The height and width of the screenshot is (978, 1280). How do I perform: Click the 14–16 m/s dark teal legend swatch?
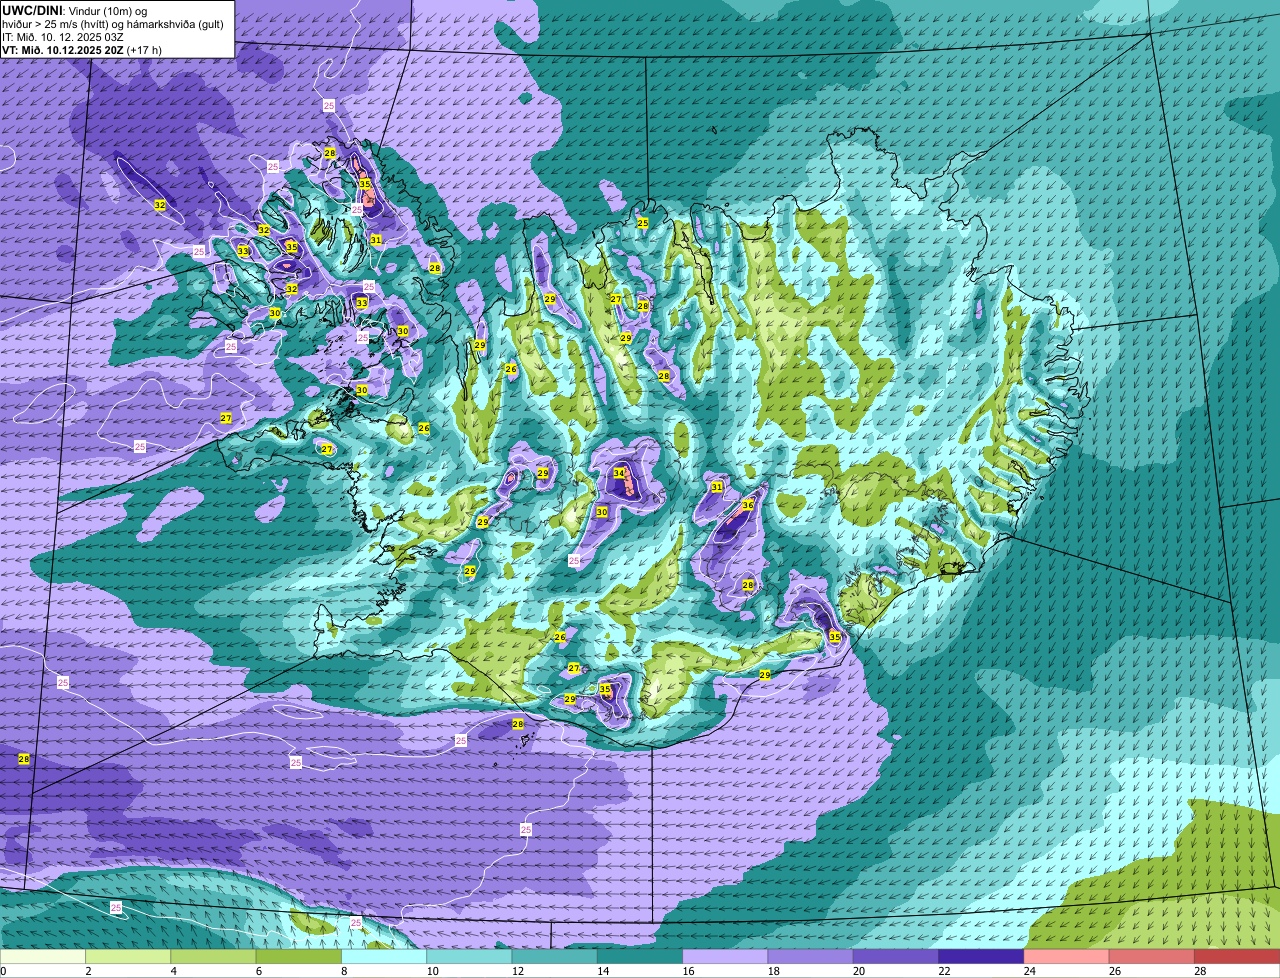(640, 956)
